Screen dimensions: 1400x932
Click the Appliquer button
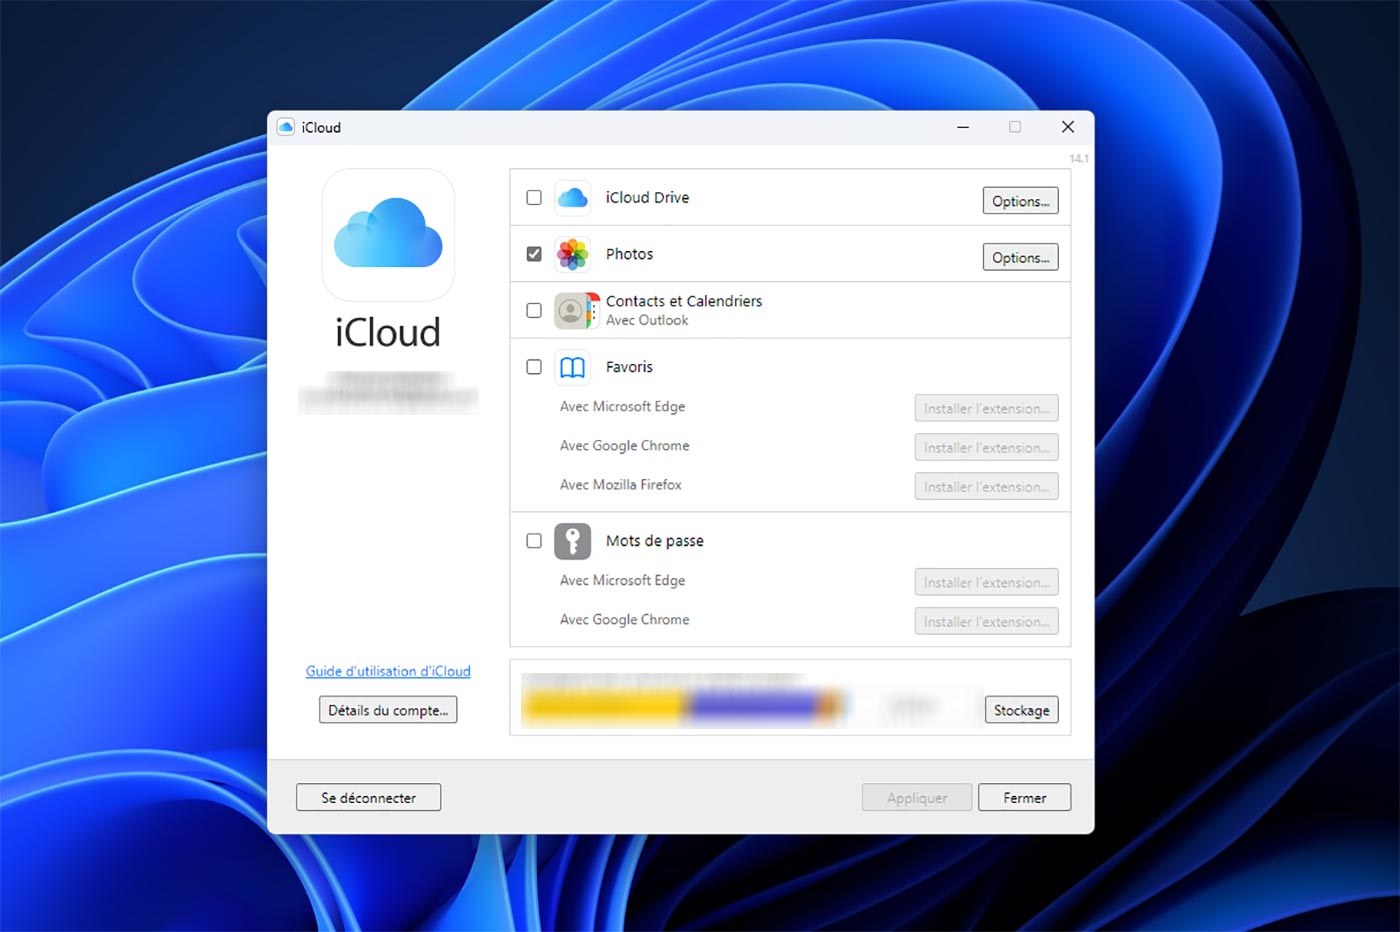tap(917, 798)
